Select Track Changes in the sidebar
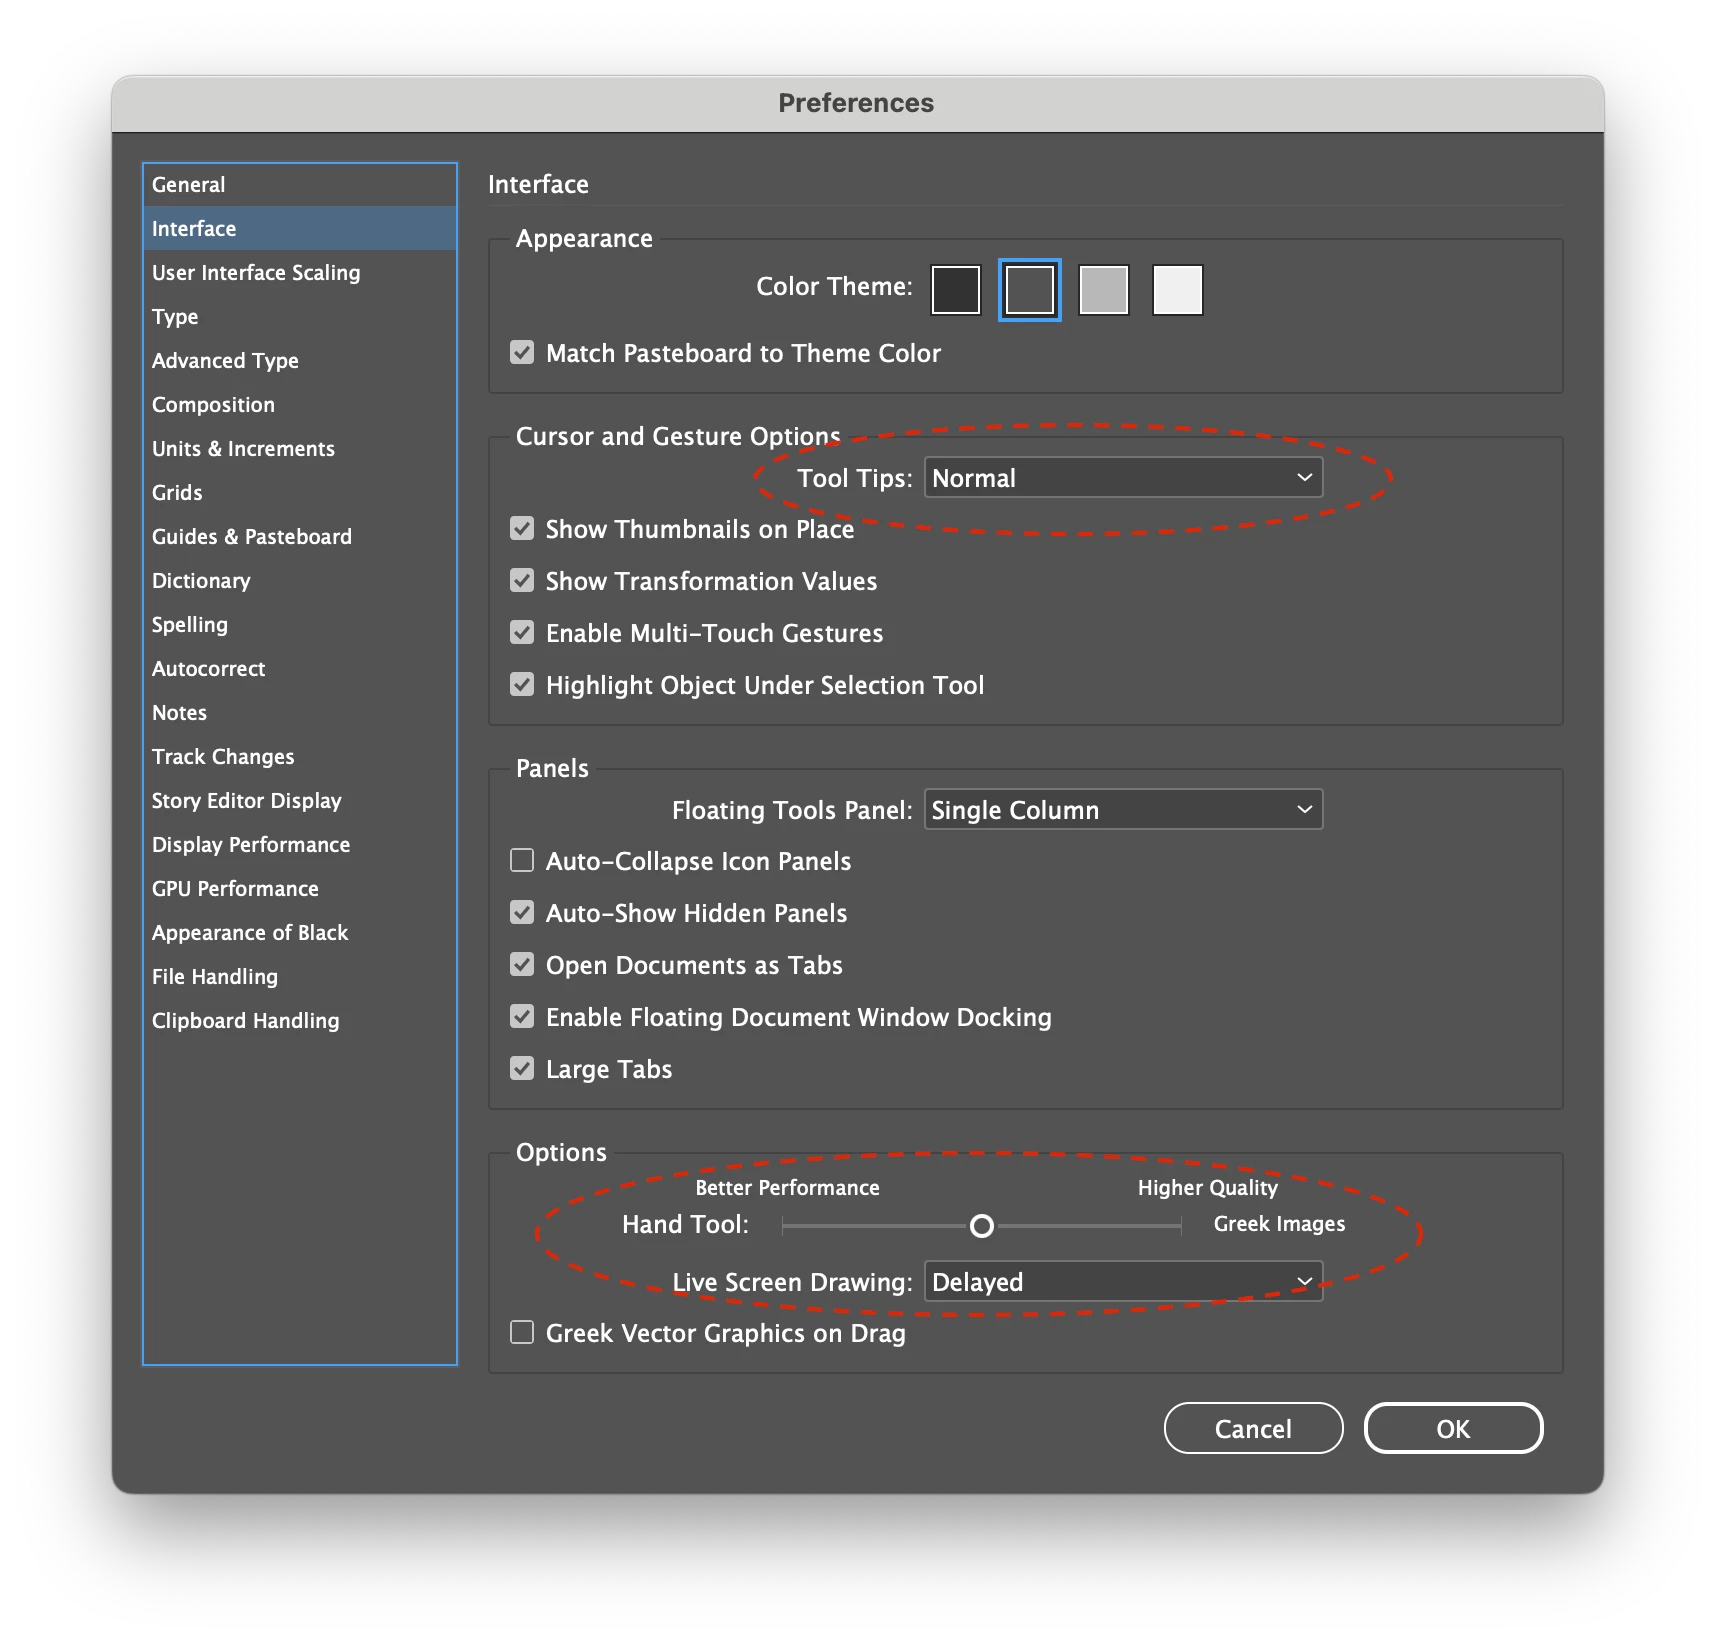The width and height of the screenshot is (1716, 1642). point(300,757)
